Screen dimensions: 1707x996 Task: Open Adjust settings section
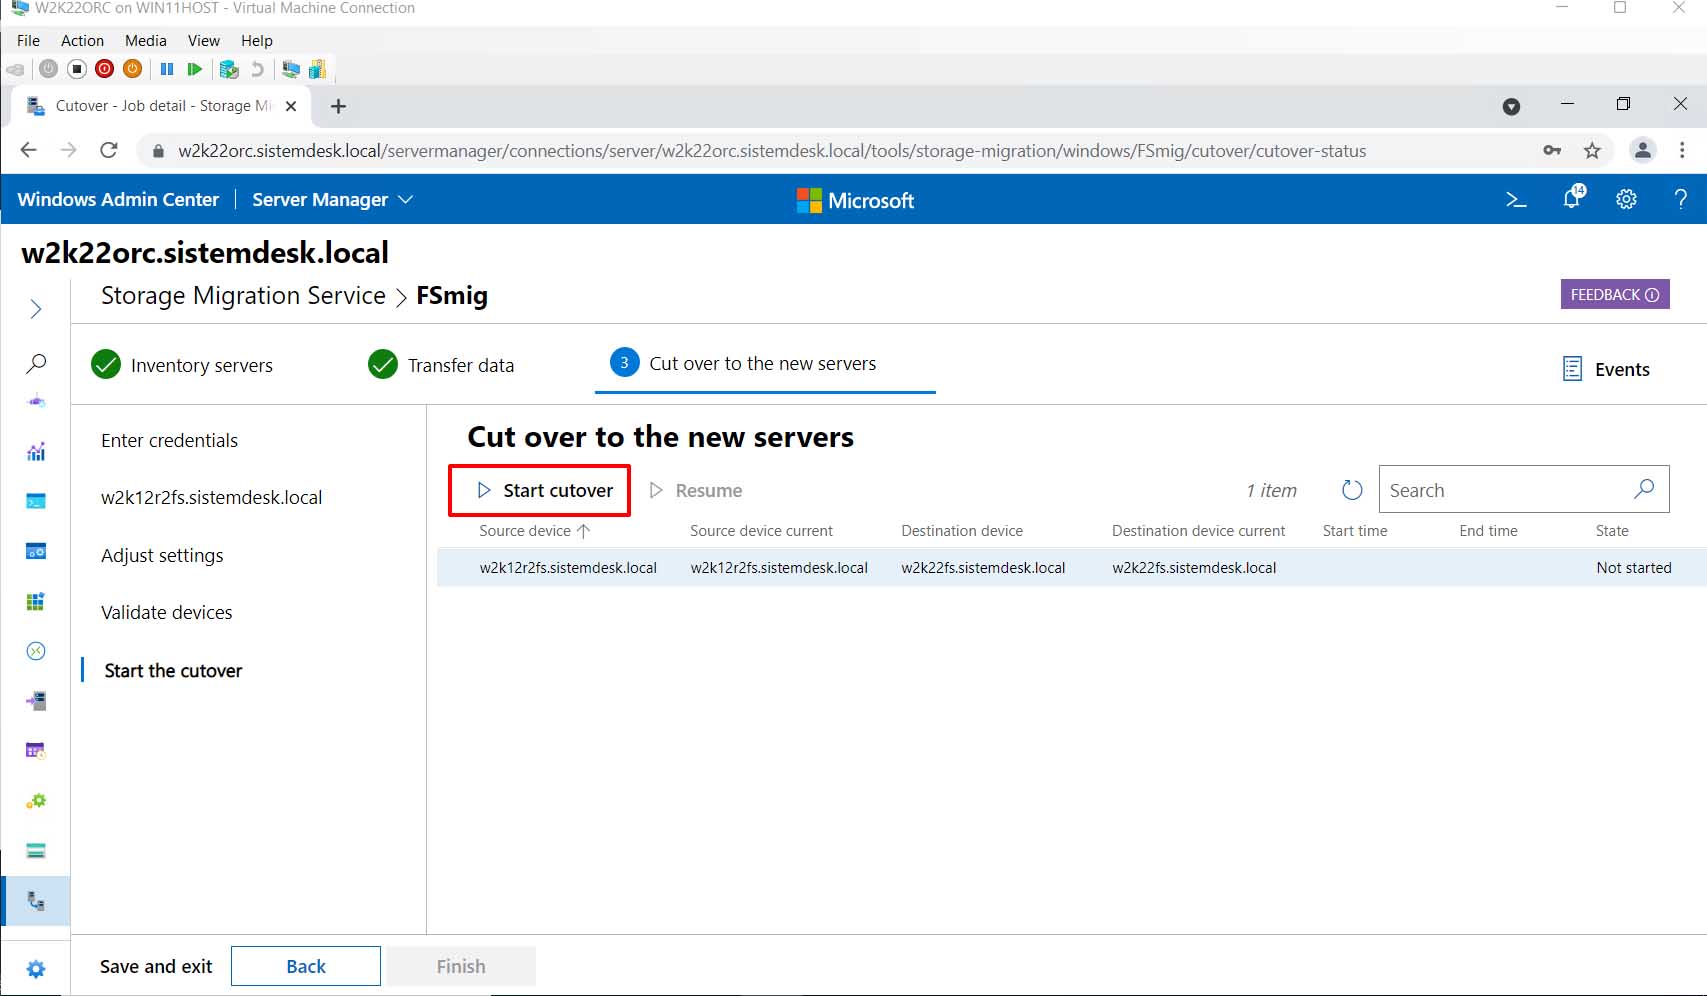click(162, 555)
